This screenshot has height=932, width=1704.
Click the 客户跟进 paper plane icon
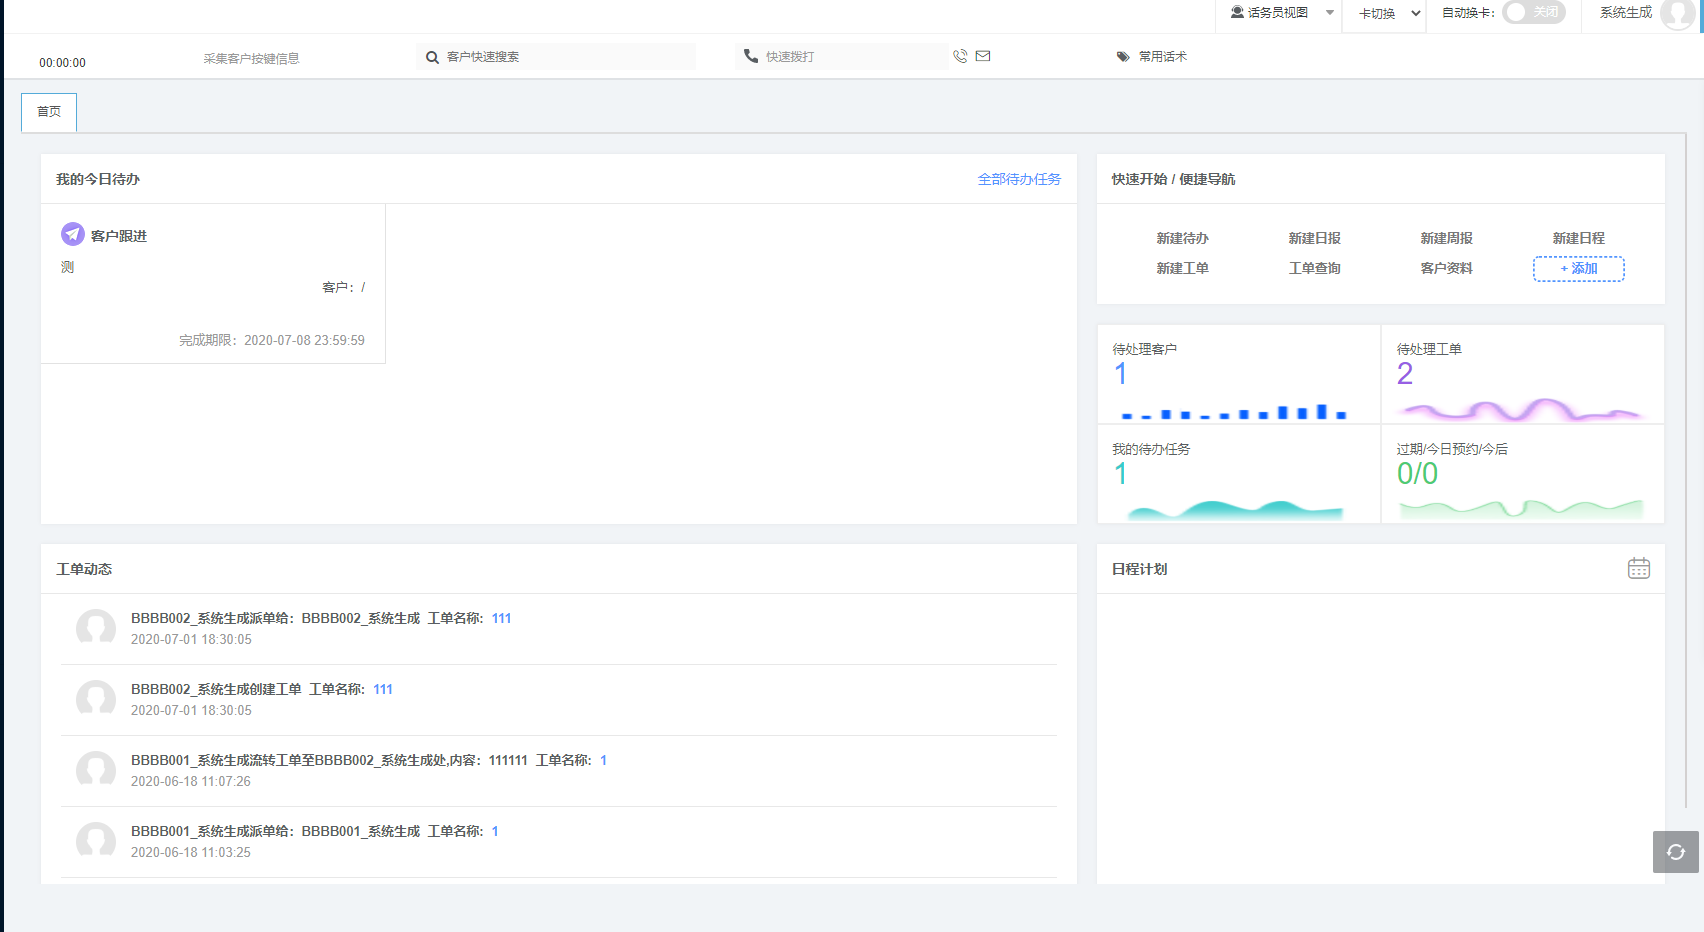pos(73,235)
